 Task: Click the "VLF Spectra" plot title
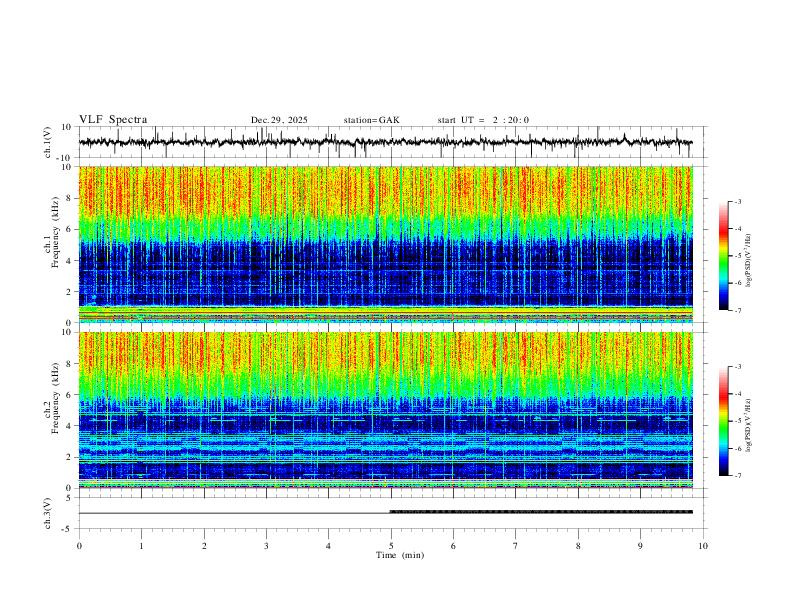[113, 120]
